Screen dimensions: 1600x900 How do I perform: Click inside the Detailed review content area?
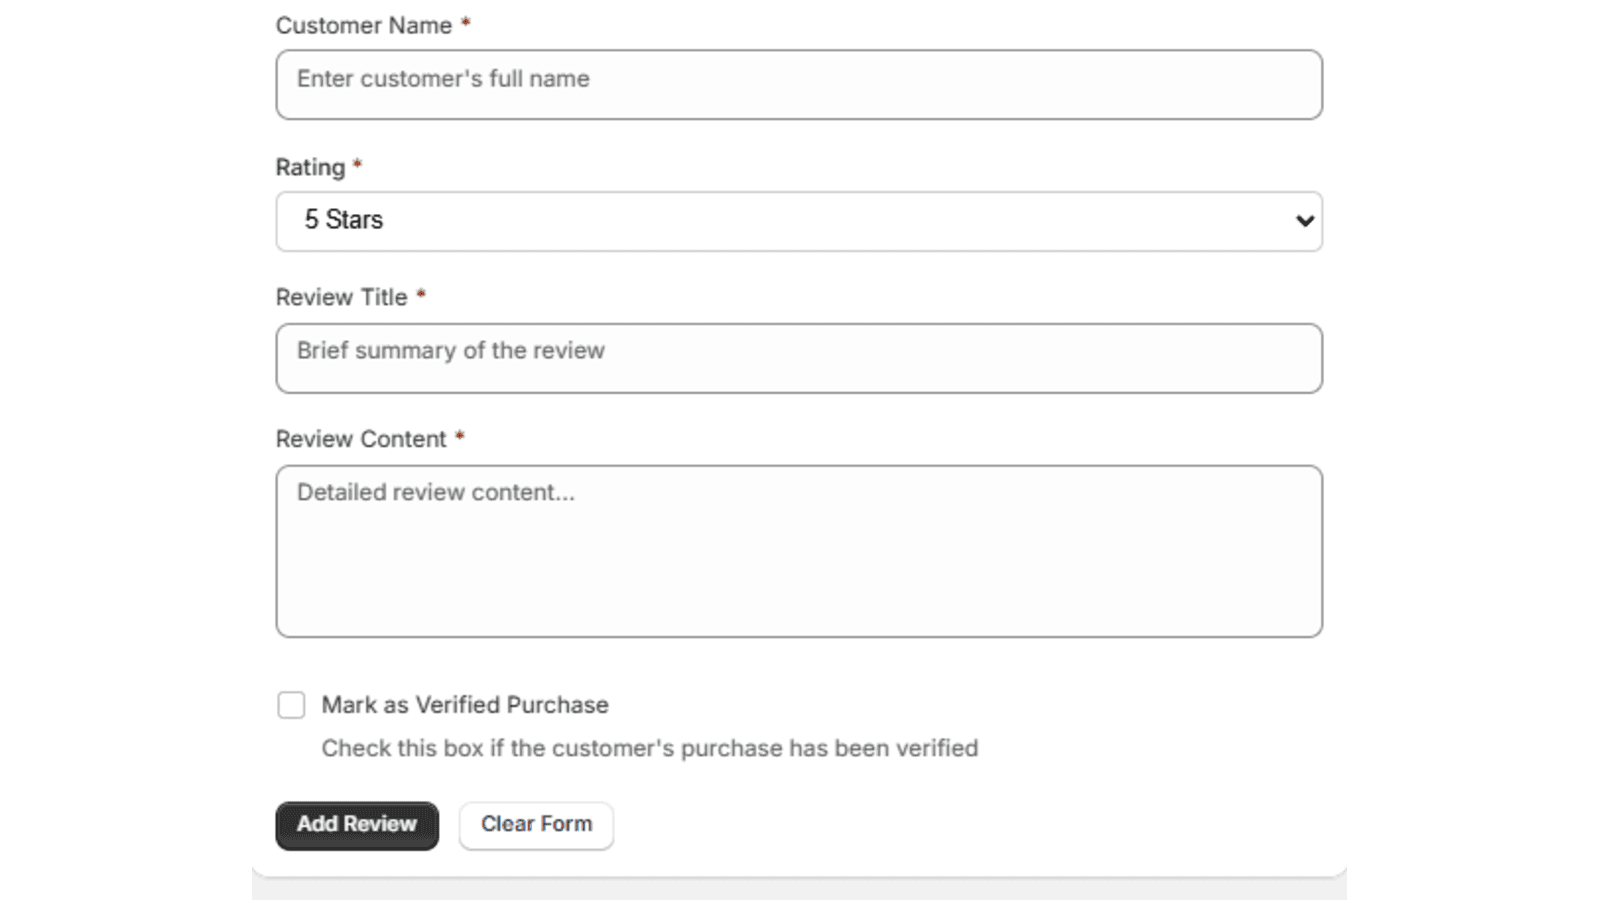click(798, 550)
